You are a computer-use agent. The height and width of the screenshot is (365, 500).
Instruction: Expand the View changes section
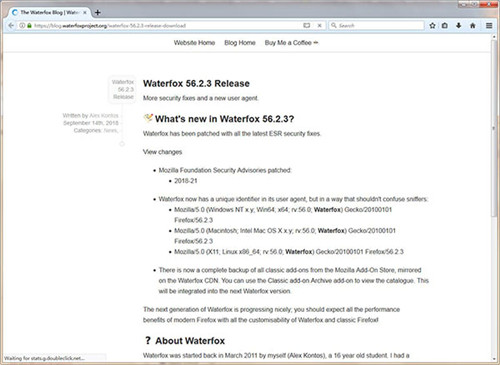pos(162,152)
